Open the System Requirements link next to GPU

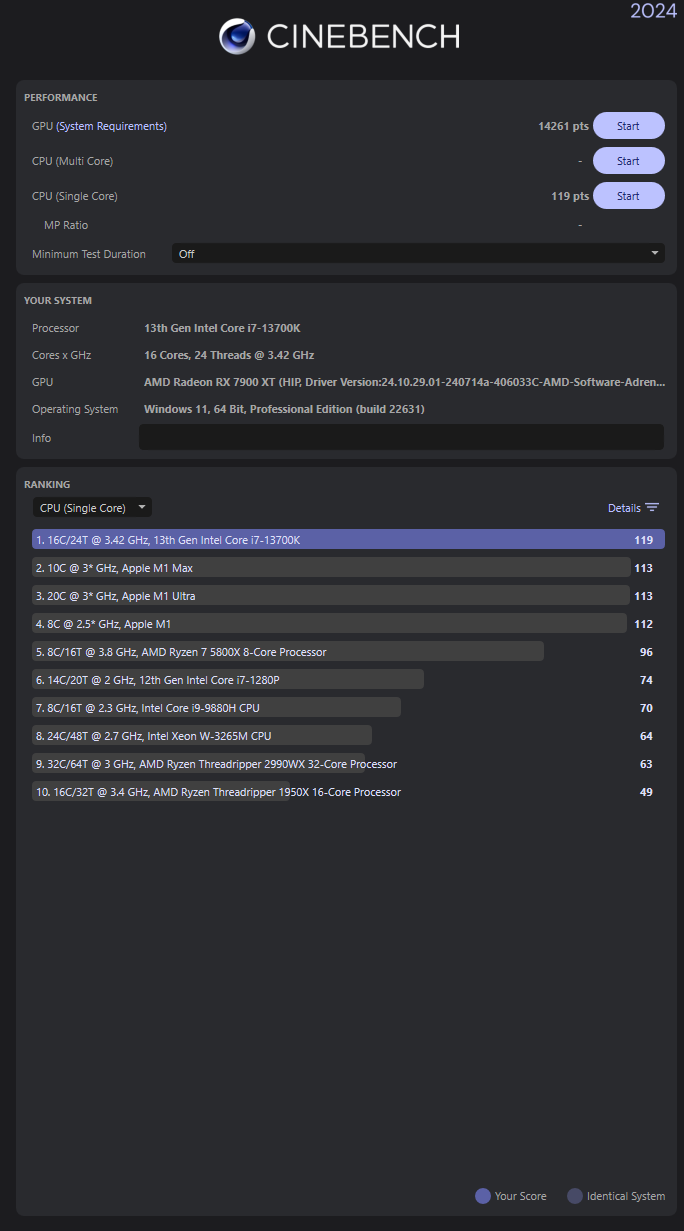pyautogui.click(x=112, y=126)
